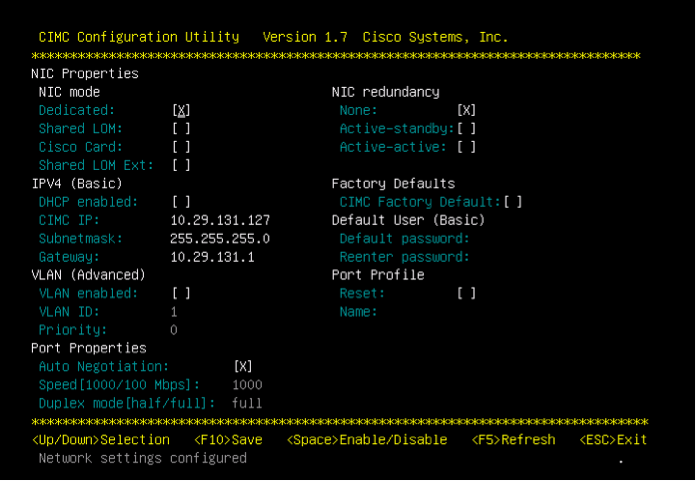This screenshot has height=481, width=696.
Task: Toggle the Dedicated NIC mode checkbox
Action: click(x=181, y=110)
